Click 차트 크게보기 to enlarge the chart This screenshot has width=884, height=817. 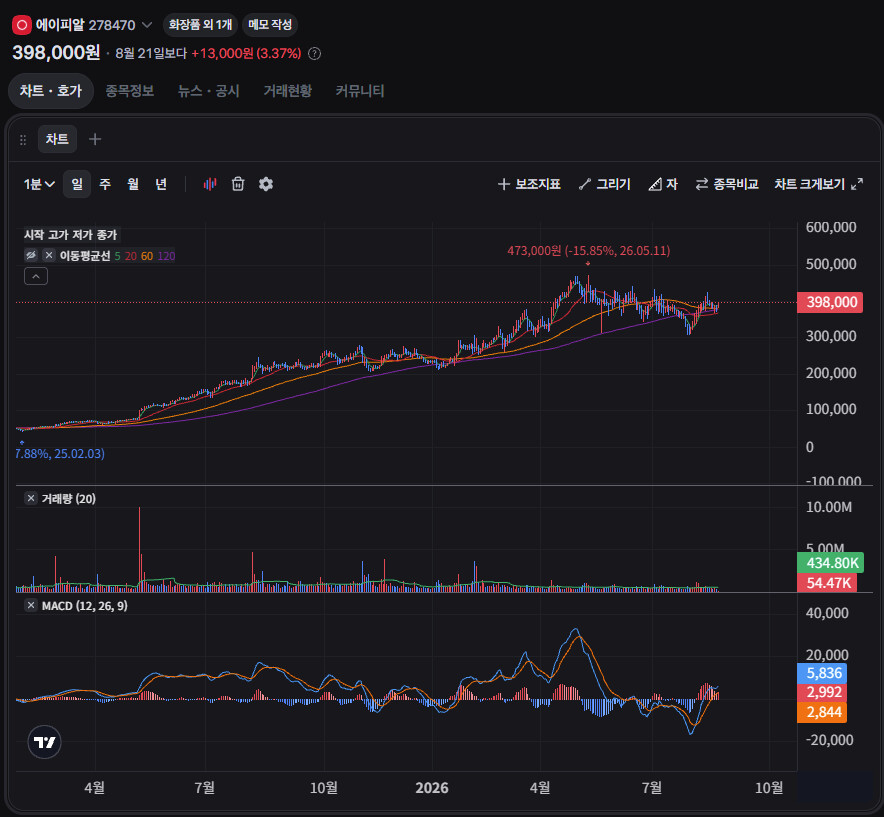point(819,184)
